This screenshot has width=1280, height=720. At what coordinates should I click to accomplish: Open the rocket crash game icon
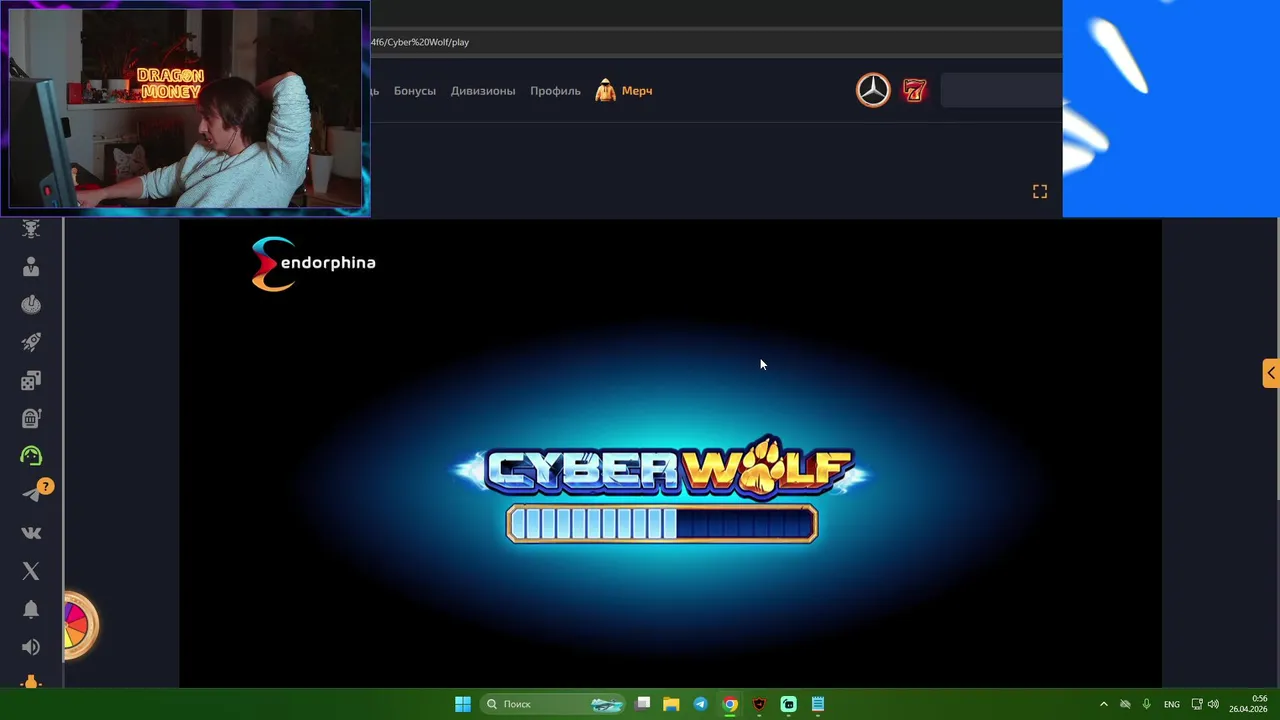tap(31, 343)
